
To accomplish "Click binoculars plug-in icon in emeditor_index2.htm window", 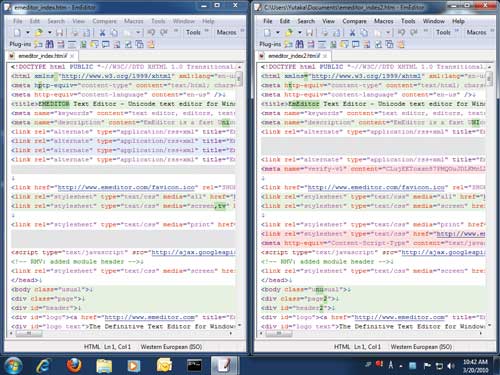I will point(299,44).
